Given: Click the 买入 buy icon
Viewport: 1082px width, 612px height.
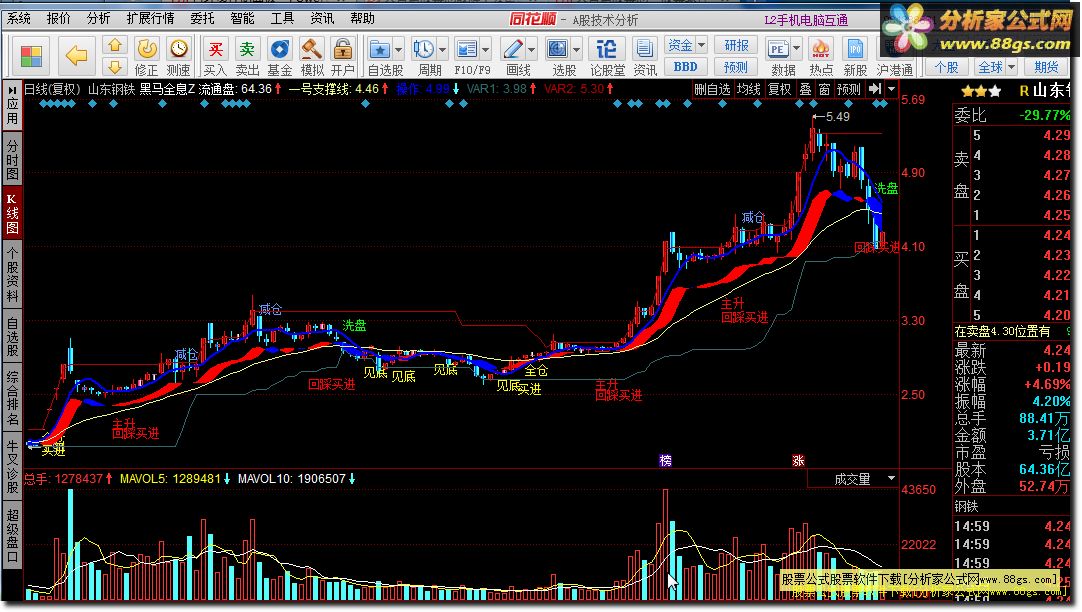Looking at the screenshot, I should tap(215, 49).
